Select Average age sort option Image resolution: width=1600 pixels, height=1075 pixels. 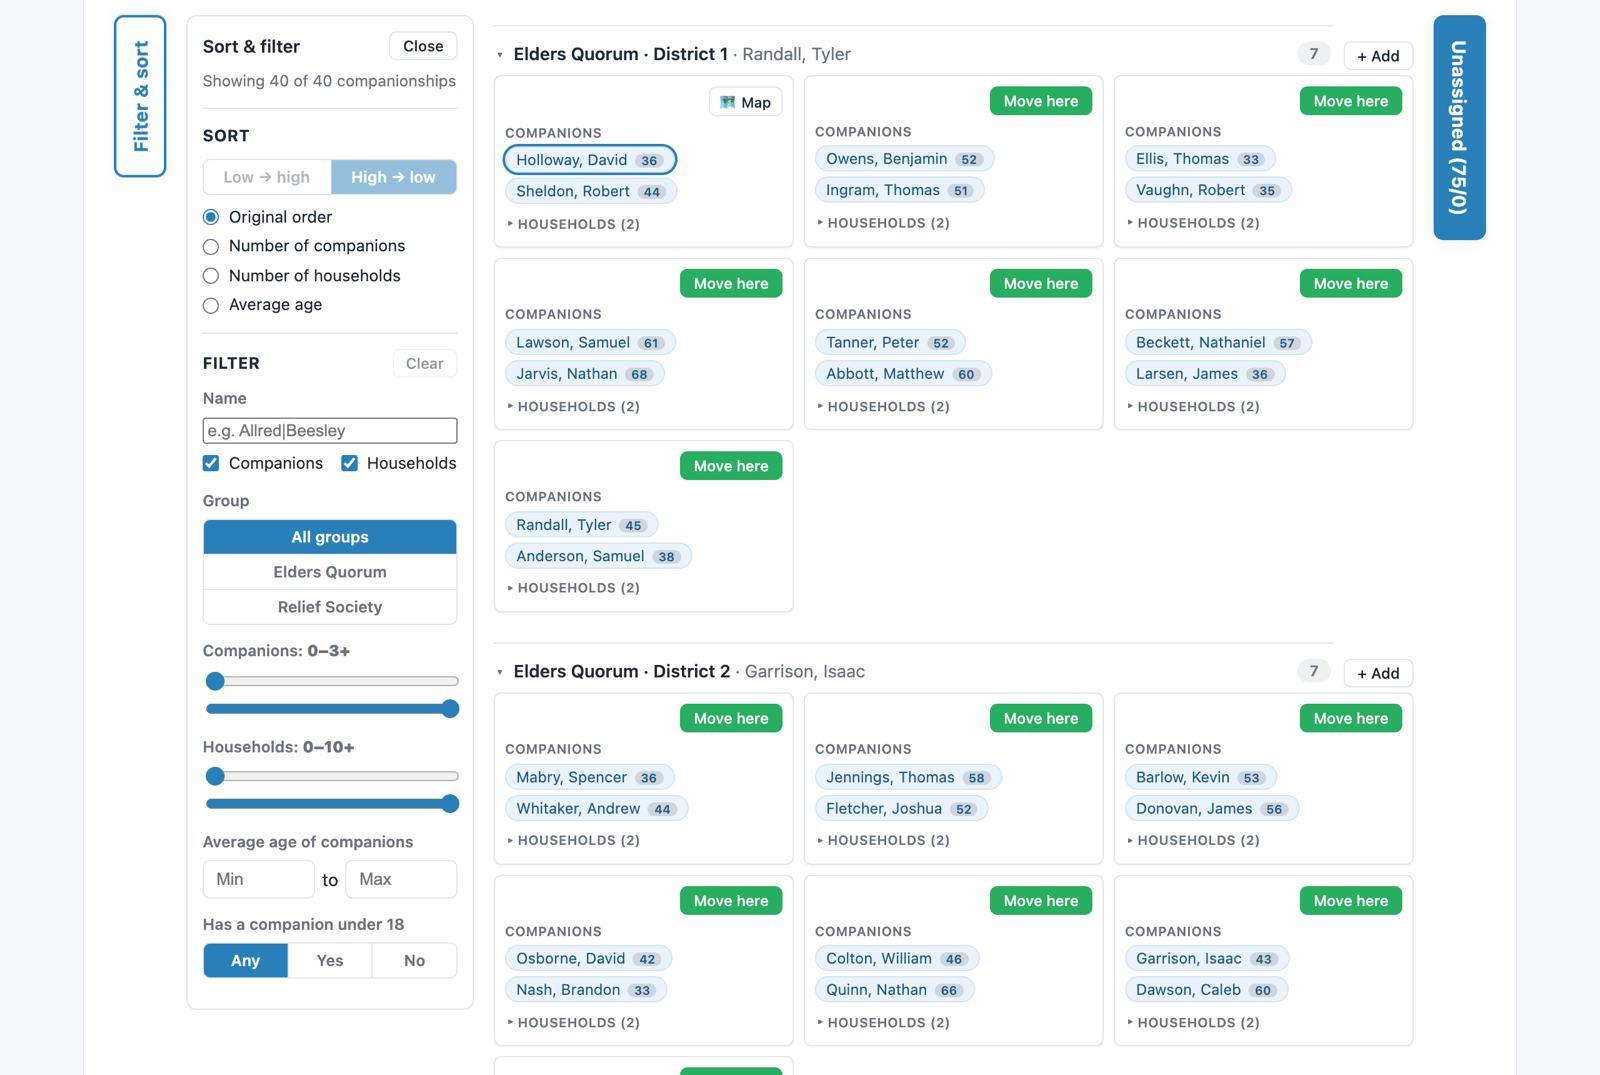tap(211, 305)
